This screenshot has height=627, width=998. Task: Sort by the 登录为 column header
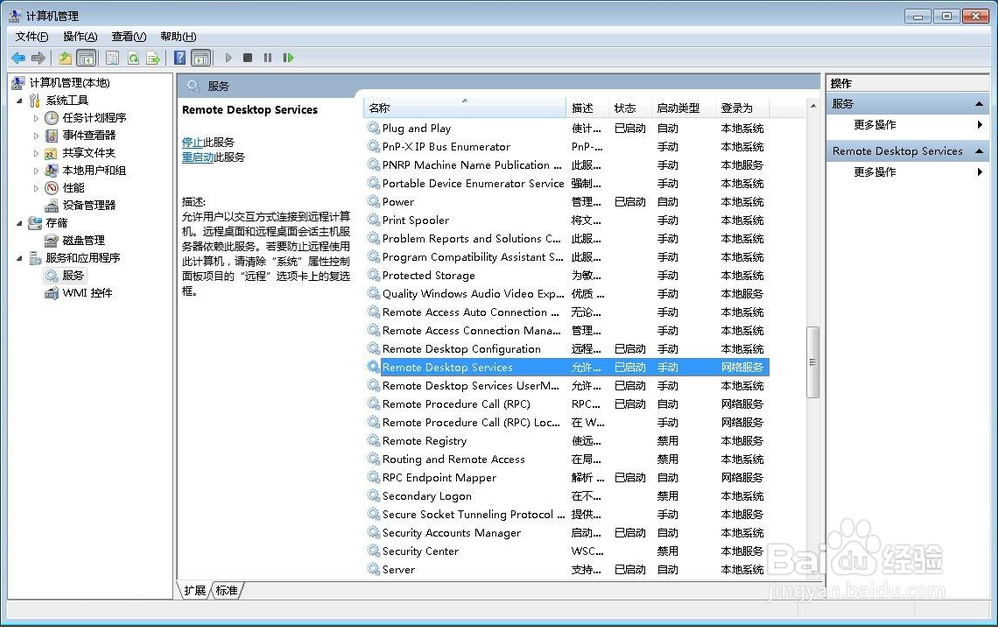pos(742,108)
